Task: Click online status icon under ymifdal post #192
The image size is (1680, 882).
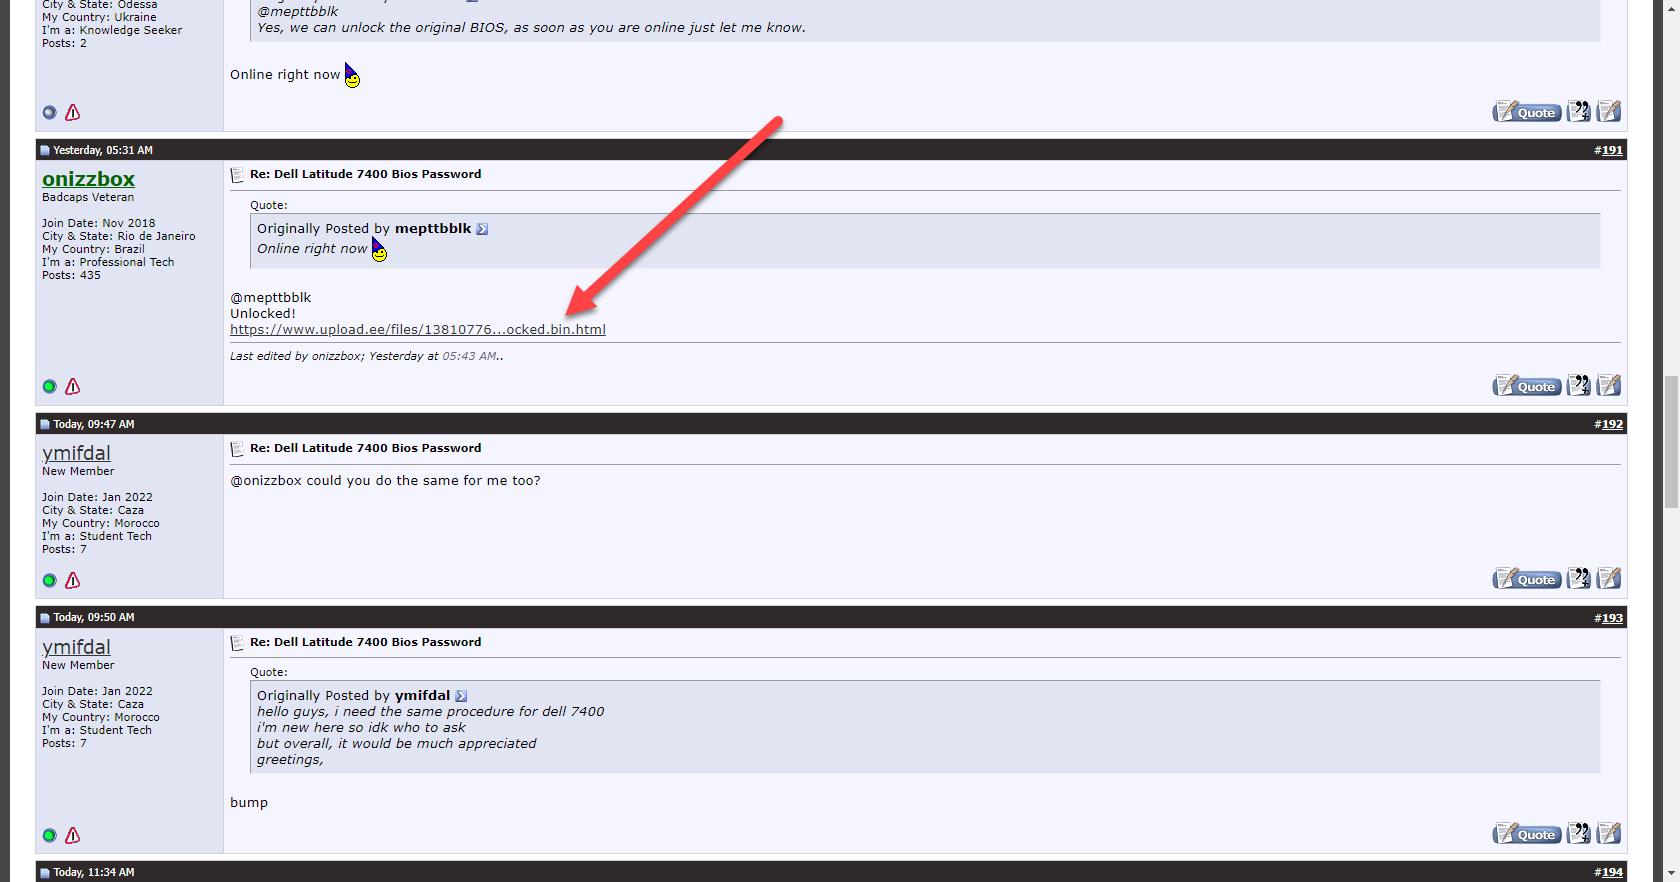Action: [x=49, y=580]
